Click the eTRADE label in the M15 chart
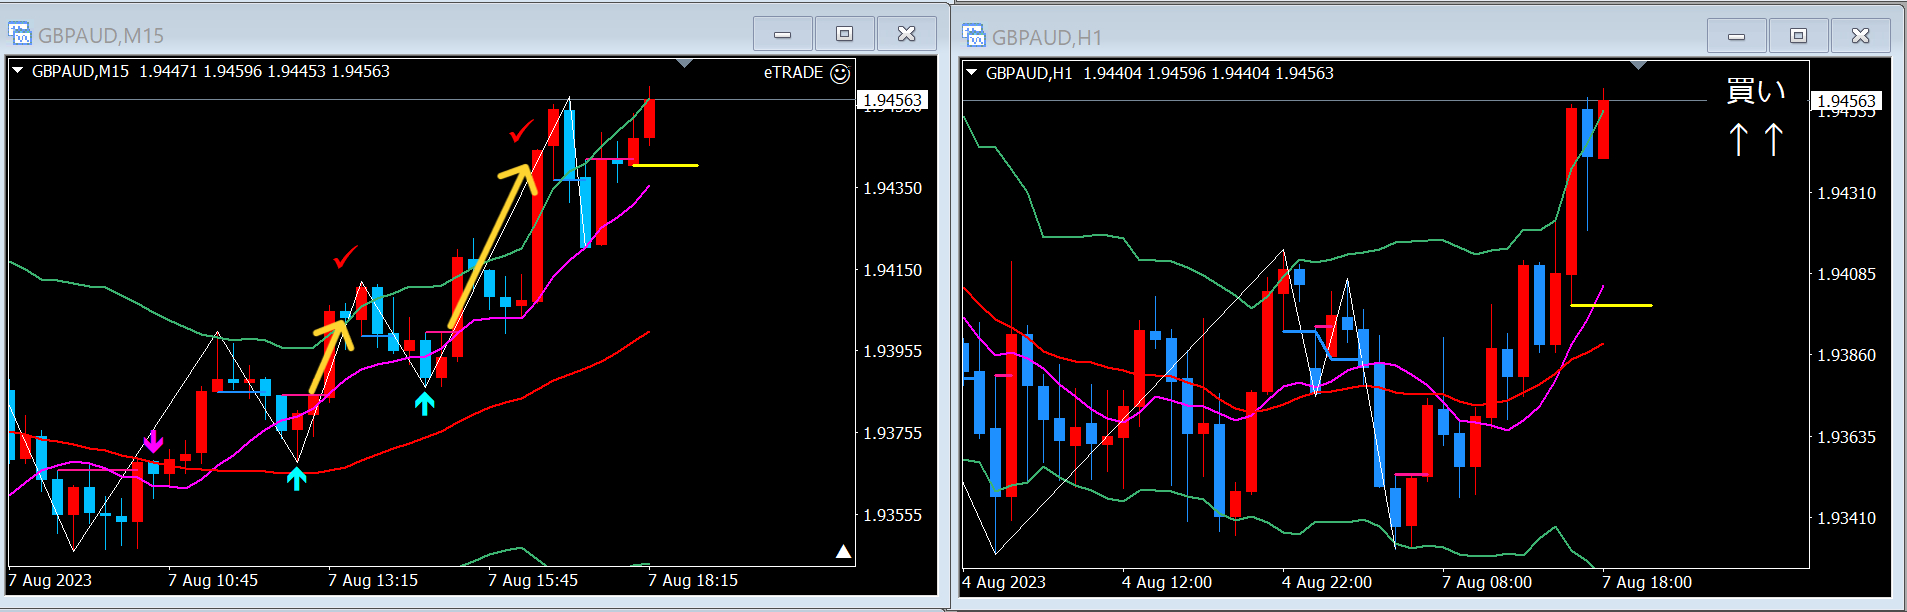 [x=793, y=73]
